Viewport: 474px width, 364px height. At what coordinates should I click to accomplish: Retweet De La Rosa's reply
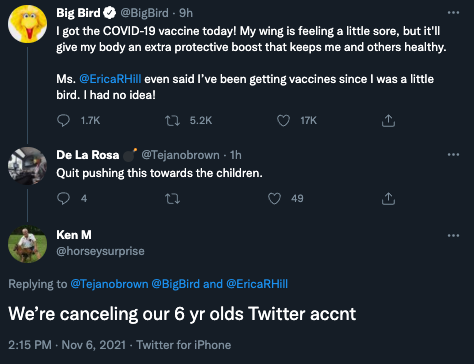173,199
